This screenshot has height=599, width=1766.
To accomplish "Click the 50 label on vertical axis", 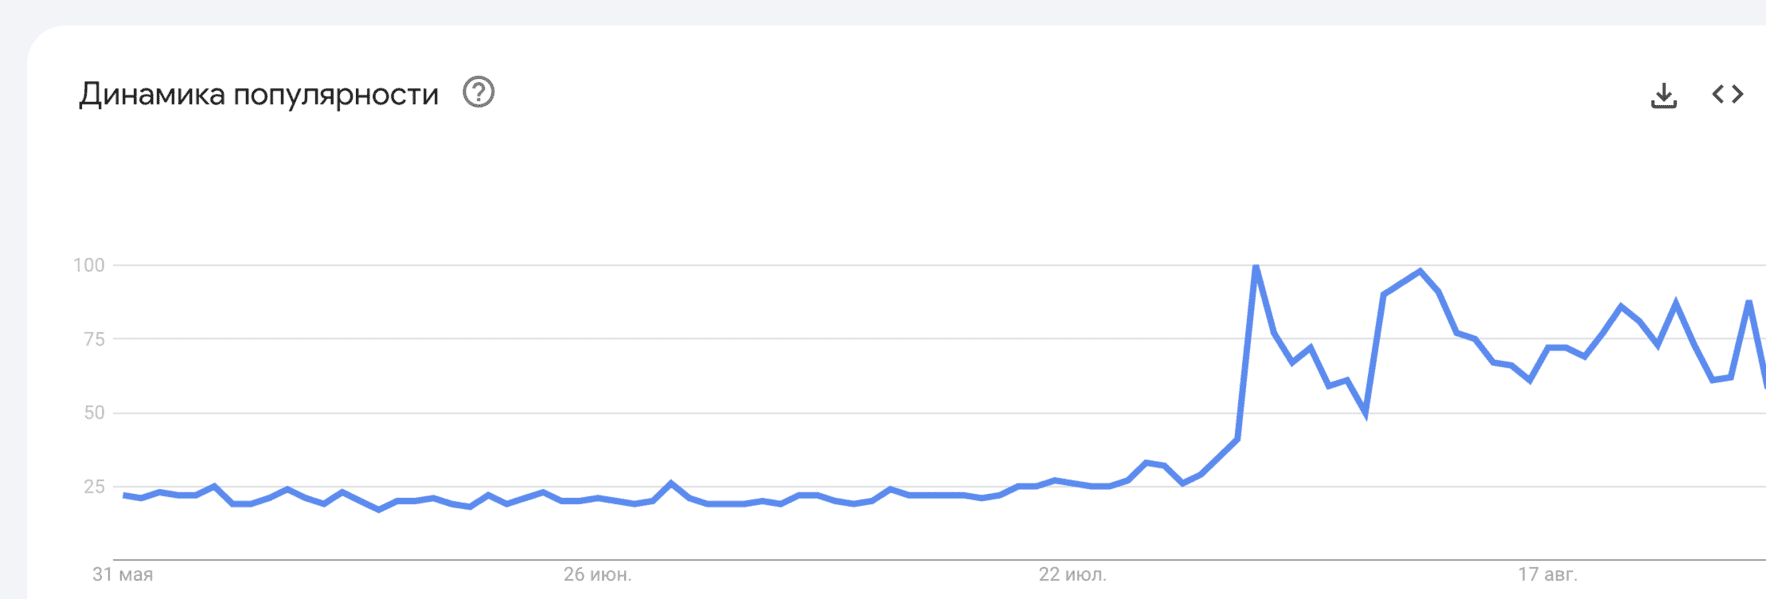I will pyautogui.click(x=94, y=413).
